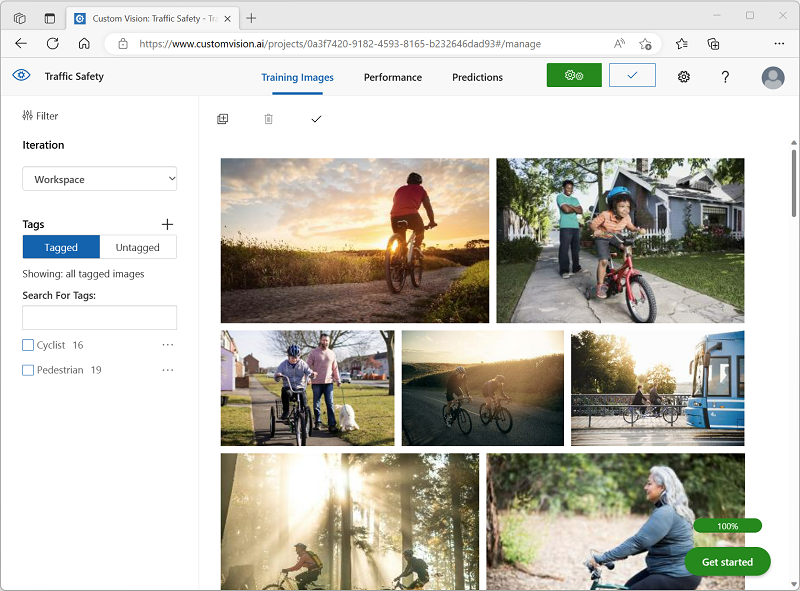The height and width of the screenshot is (591, 800).
Task: Toggle the vertical tabs icon
Action: [49, 18]
